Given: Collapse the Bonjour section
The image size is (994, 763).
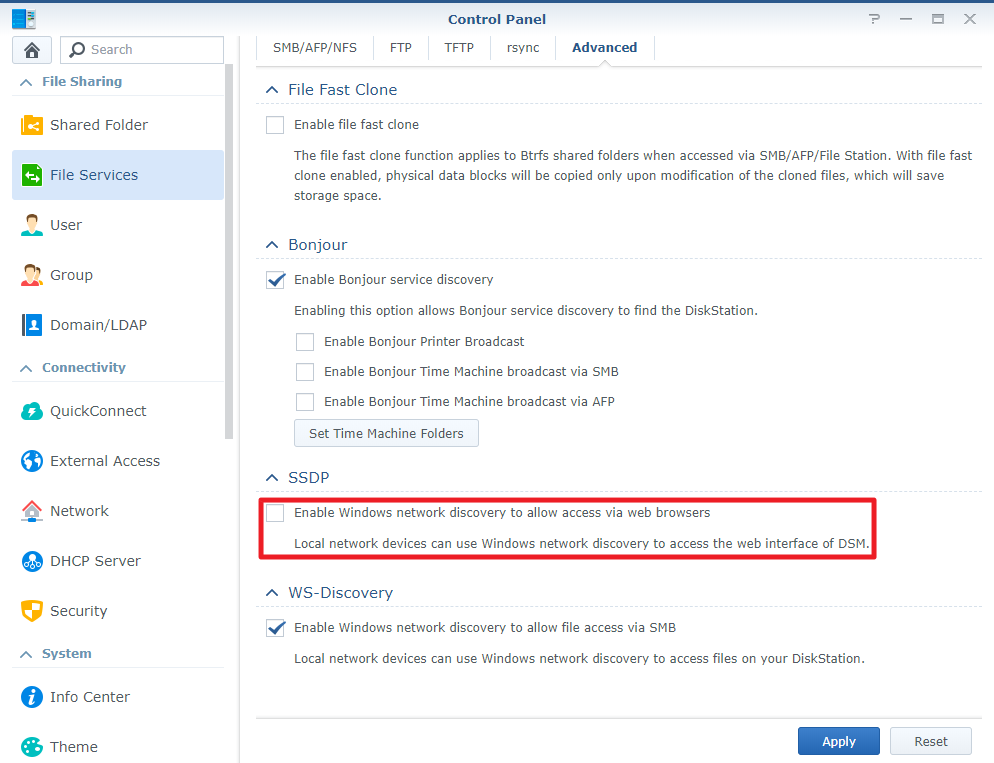Looking at the screenshot, I should pos(272,244).
